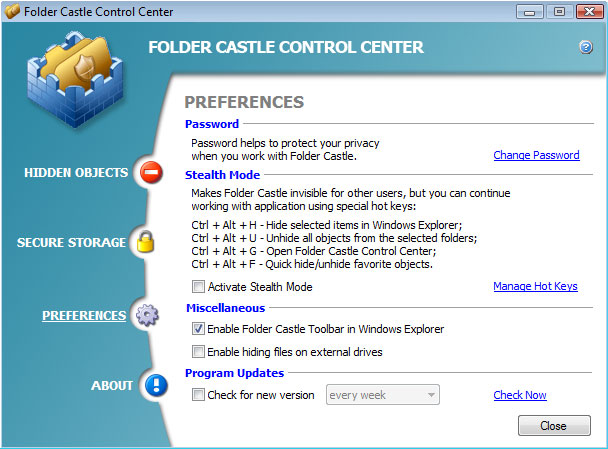Open the Manage Hot Keys link
This screenshot has height=449, width=608.
535,286
